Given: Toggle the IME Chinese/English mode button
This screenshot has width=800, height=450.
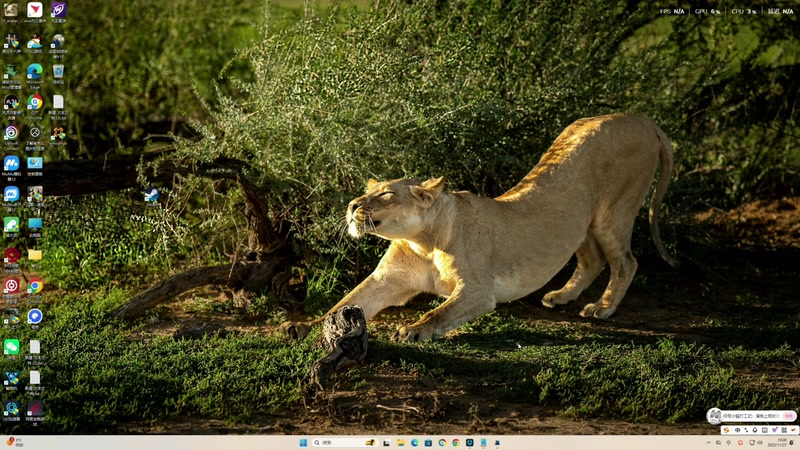Looking at the screenshot, I should coord(737,430).
